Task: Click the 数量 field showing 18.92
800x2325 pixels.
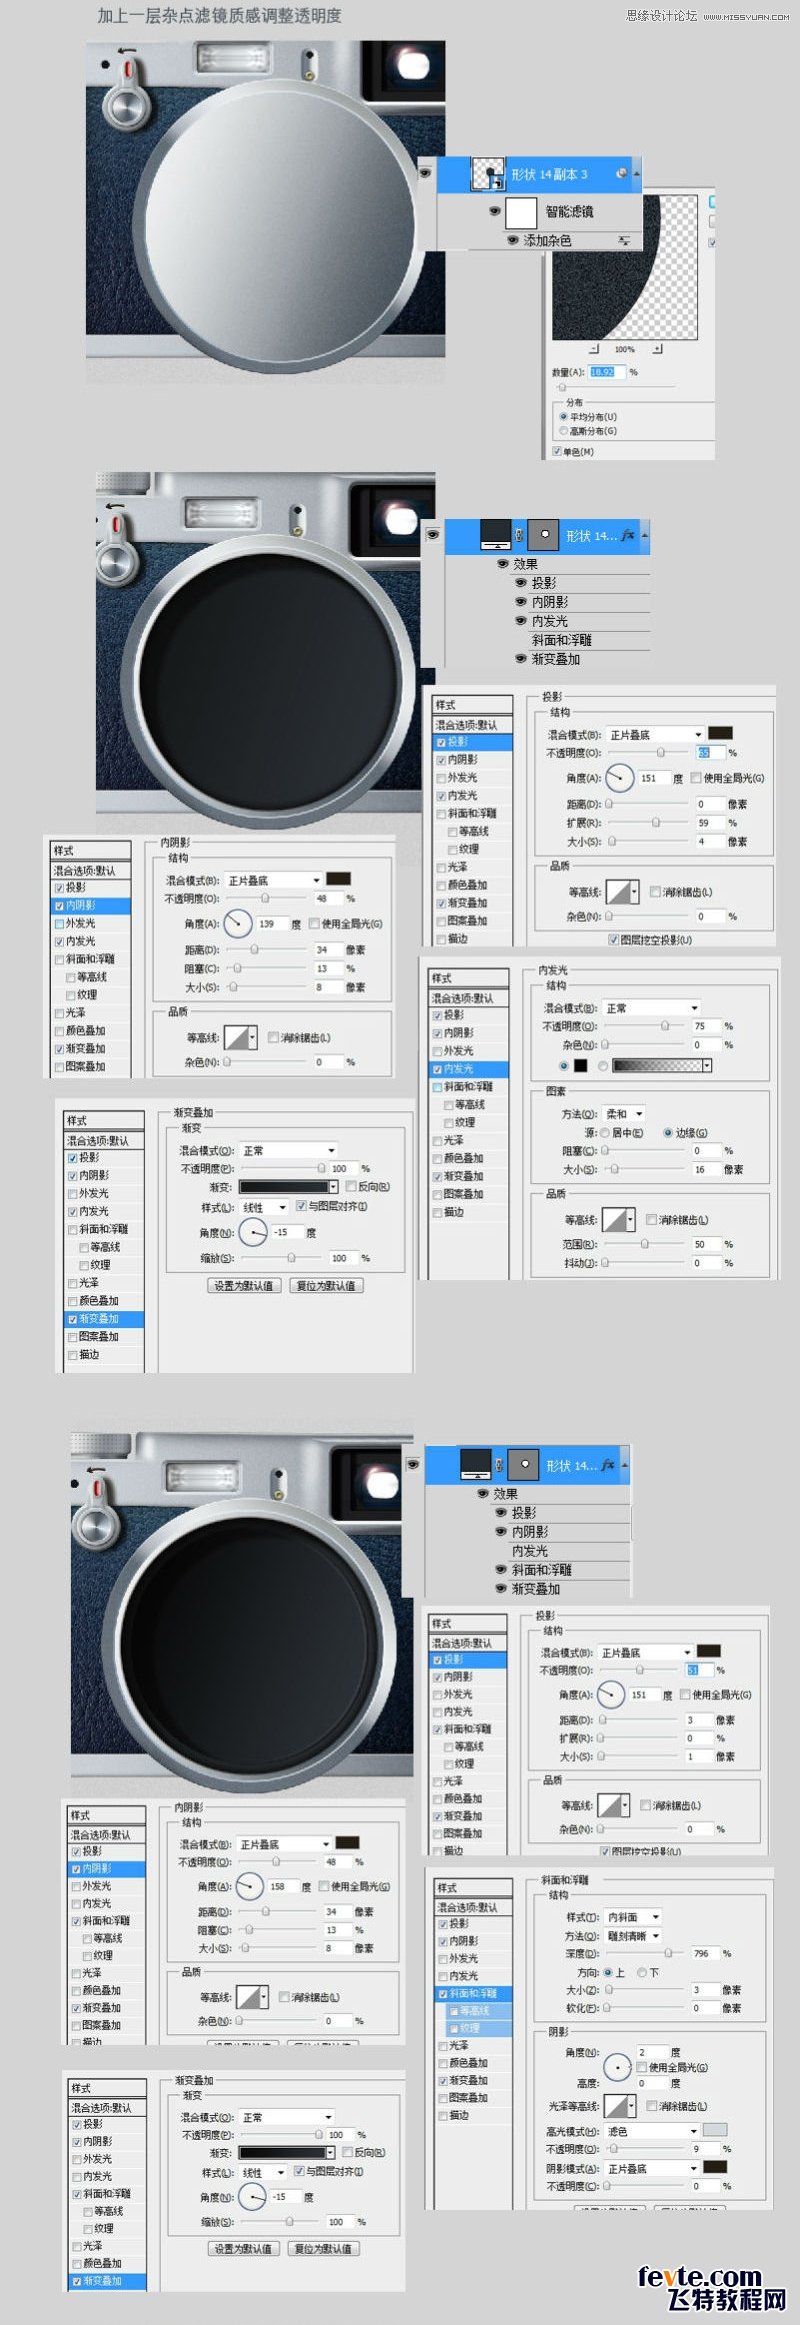Action: (607, 372)
